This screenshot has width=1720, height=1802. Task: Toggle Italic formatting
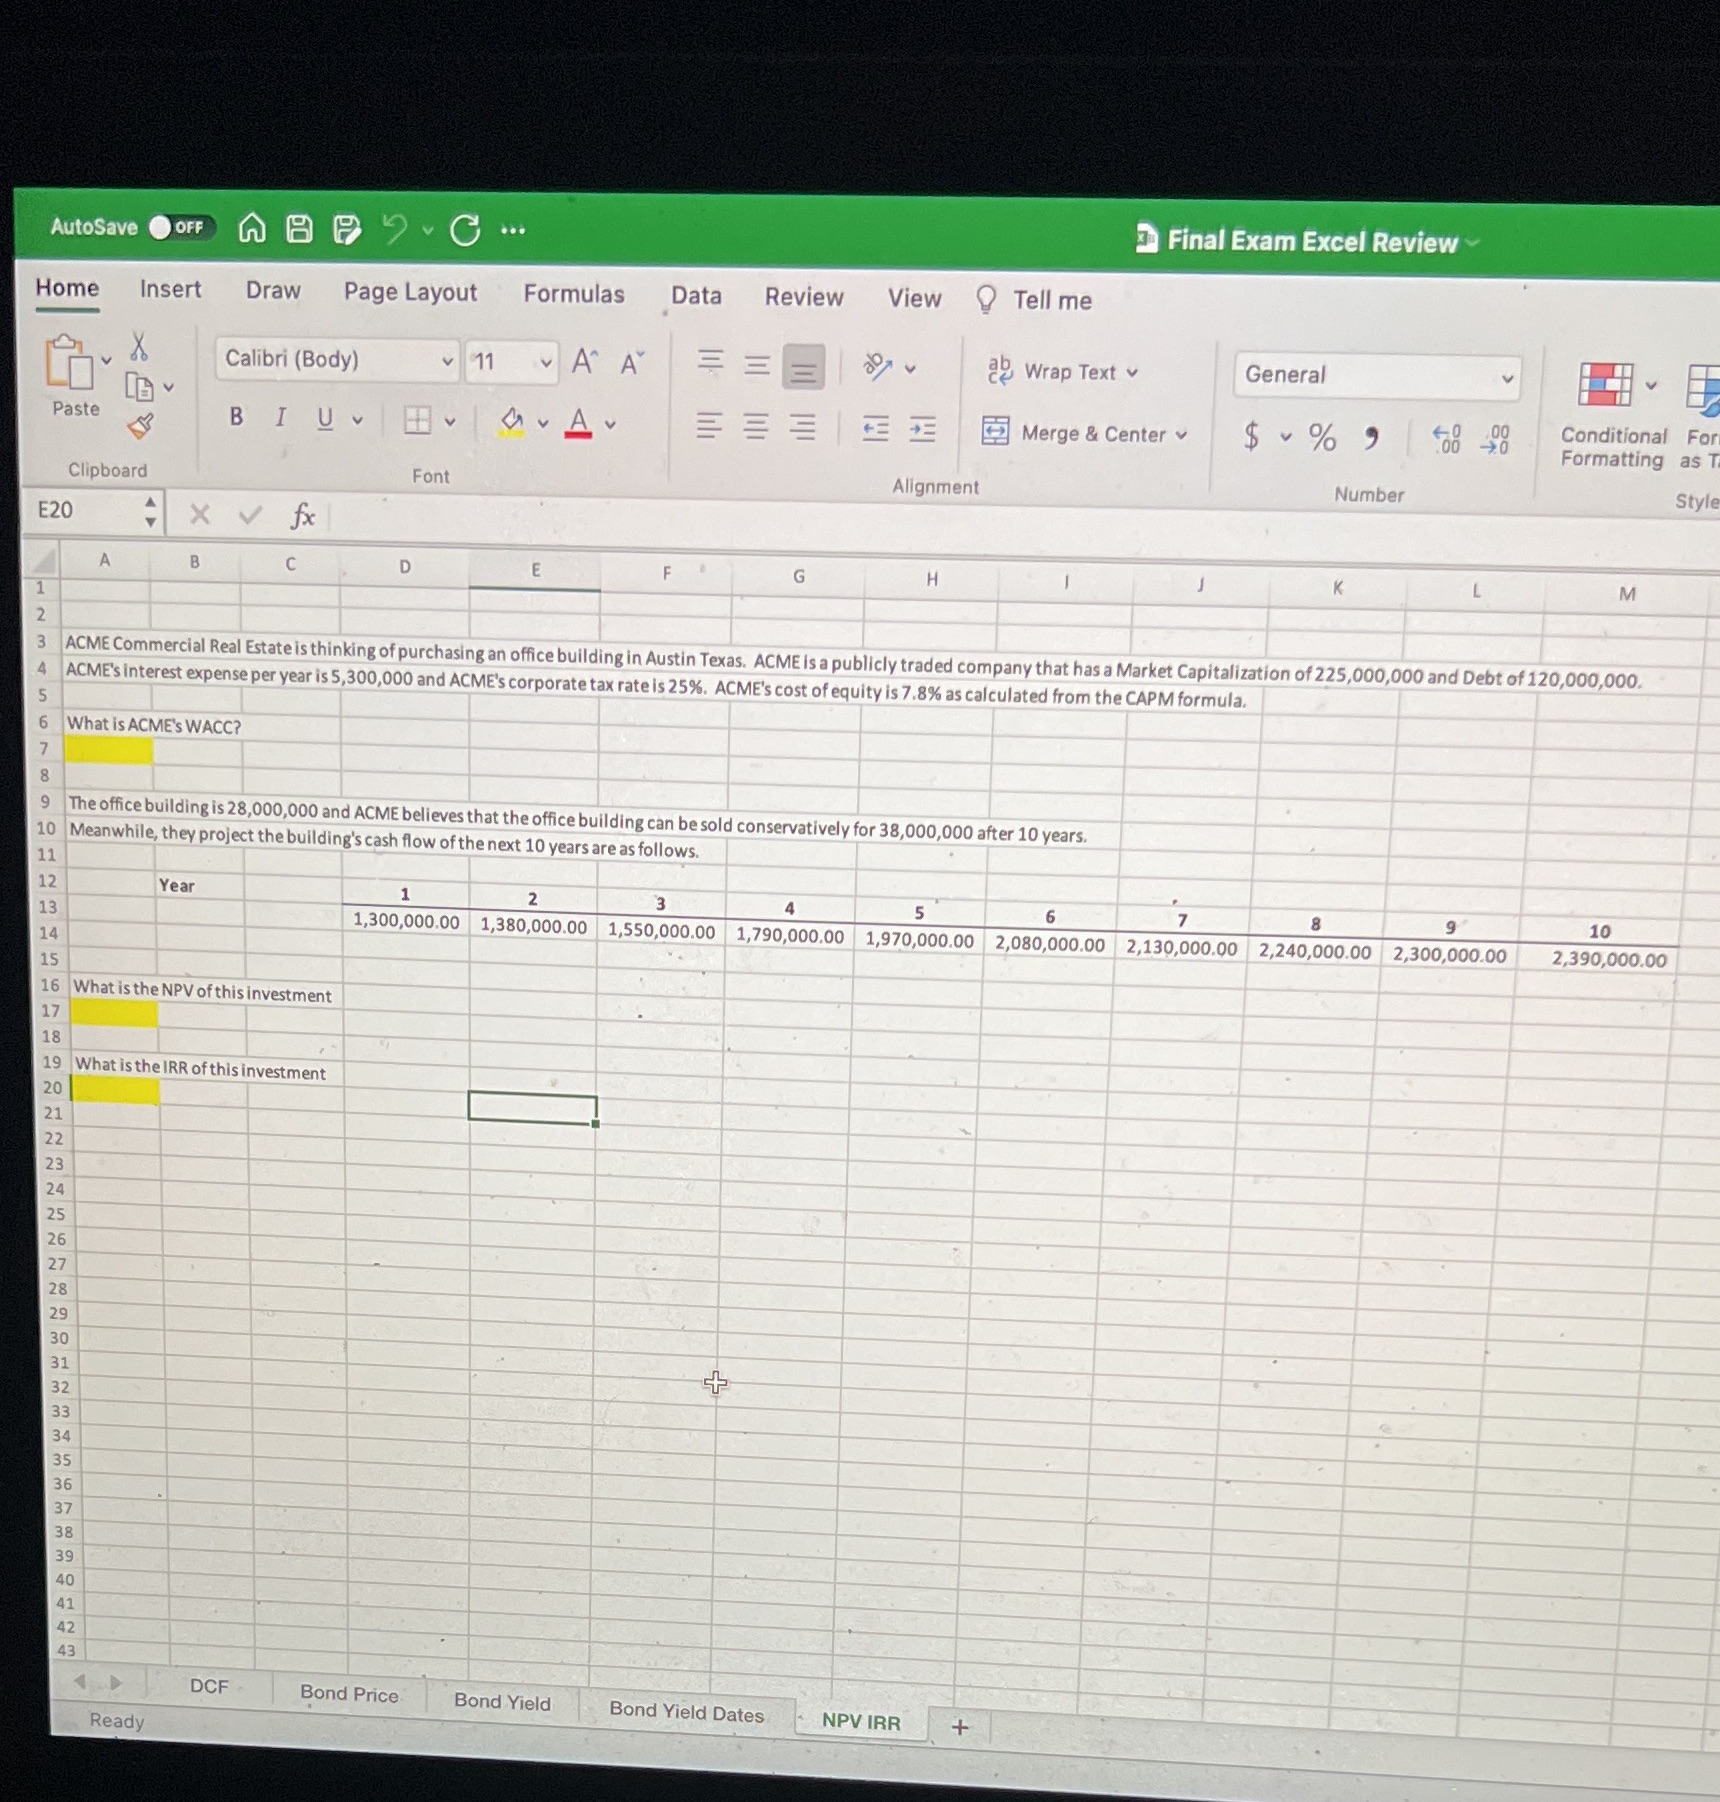280,417
